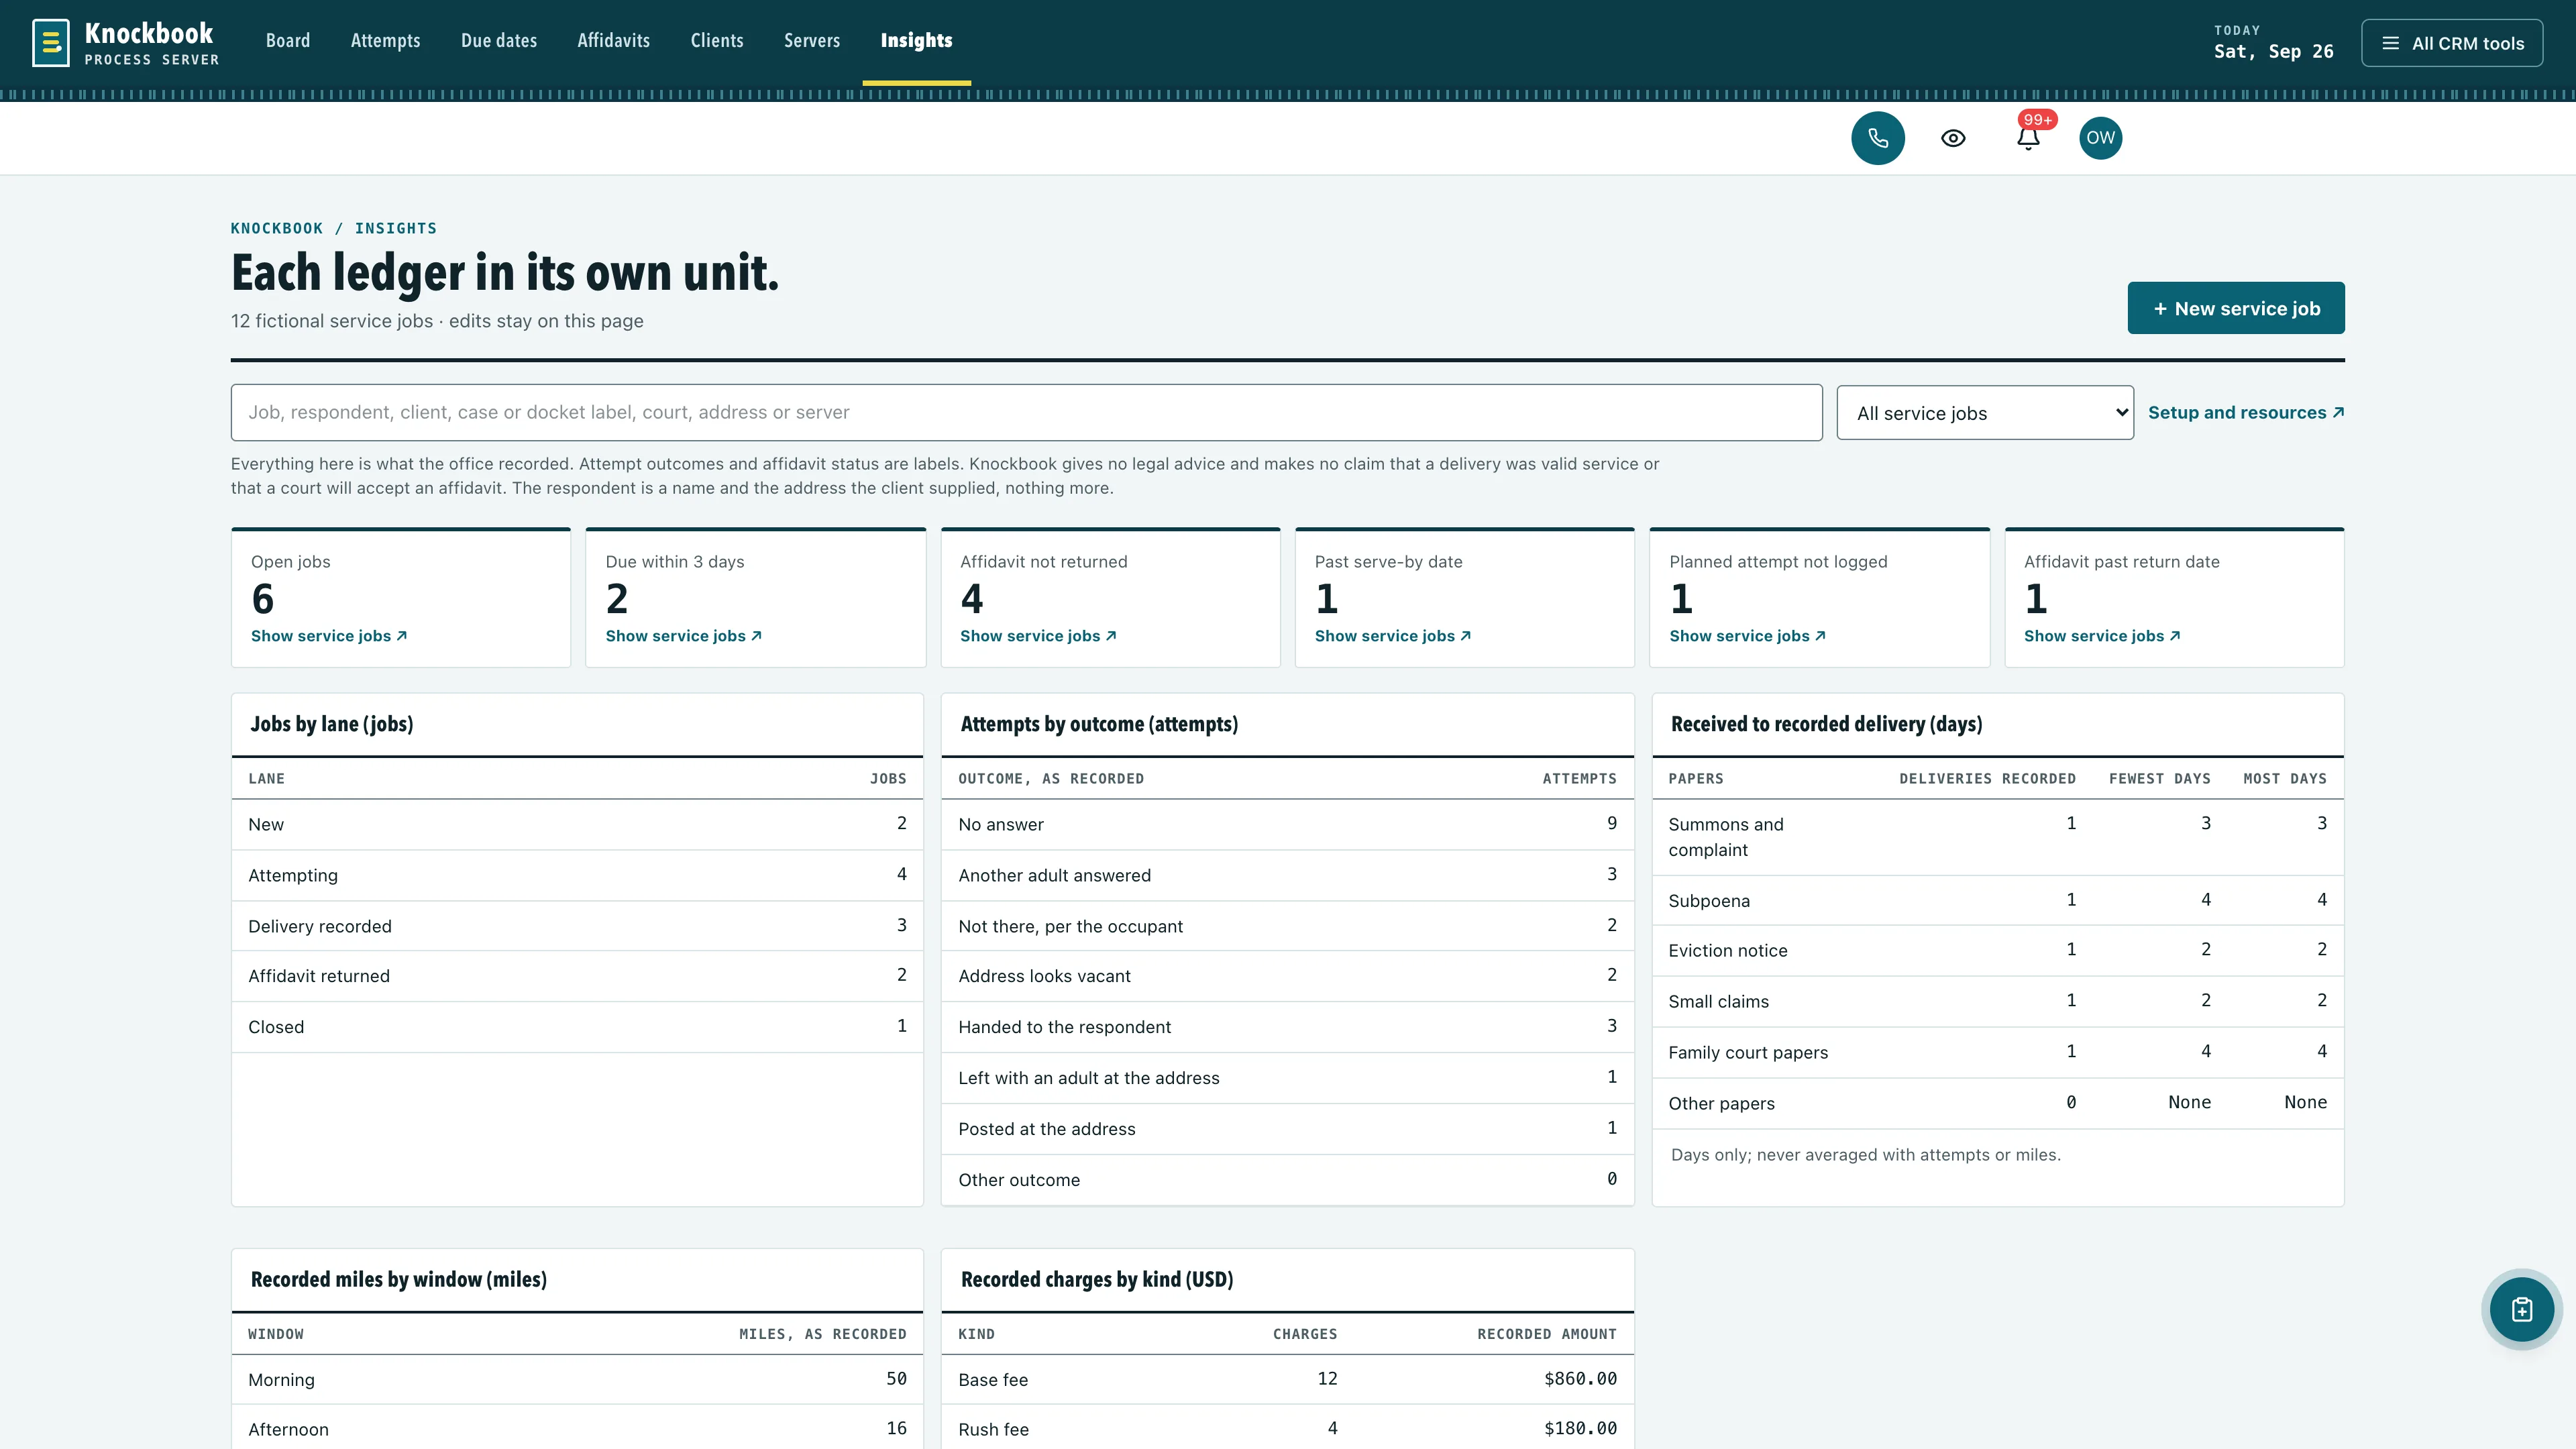
Task: Click the Delivery recorded lane row
Action: (x=577, y=926)
